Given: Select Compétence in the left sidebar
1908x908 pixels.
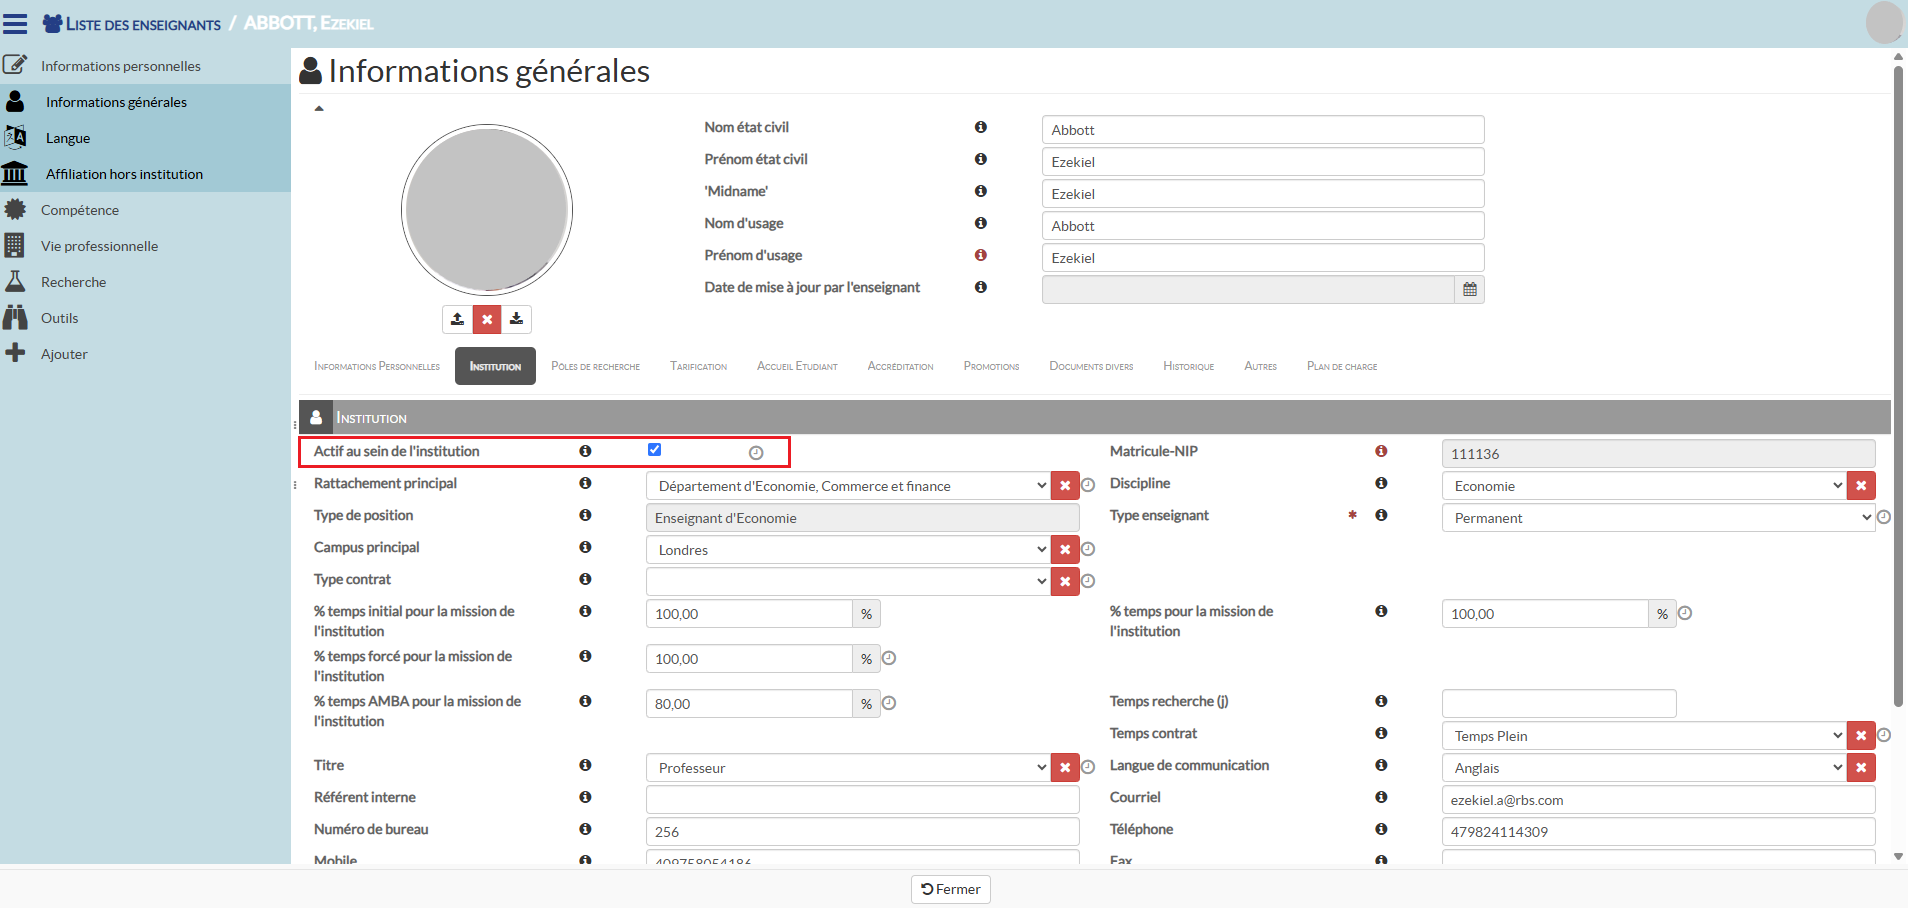Looking at the screenshot, I should point(80,210).
